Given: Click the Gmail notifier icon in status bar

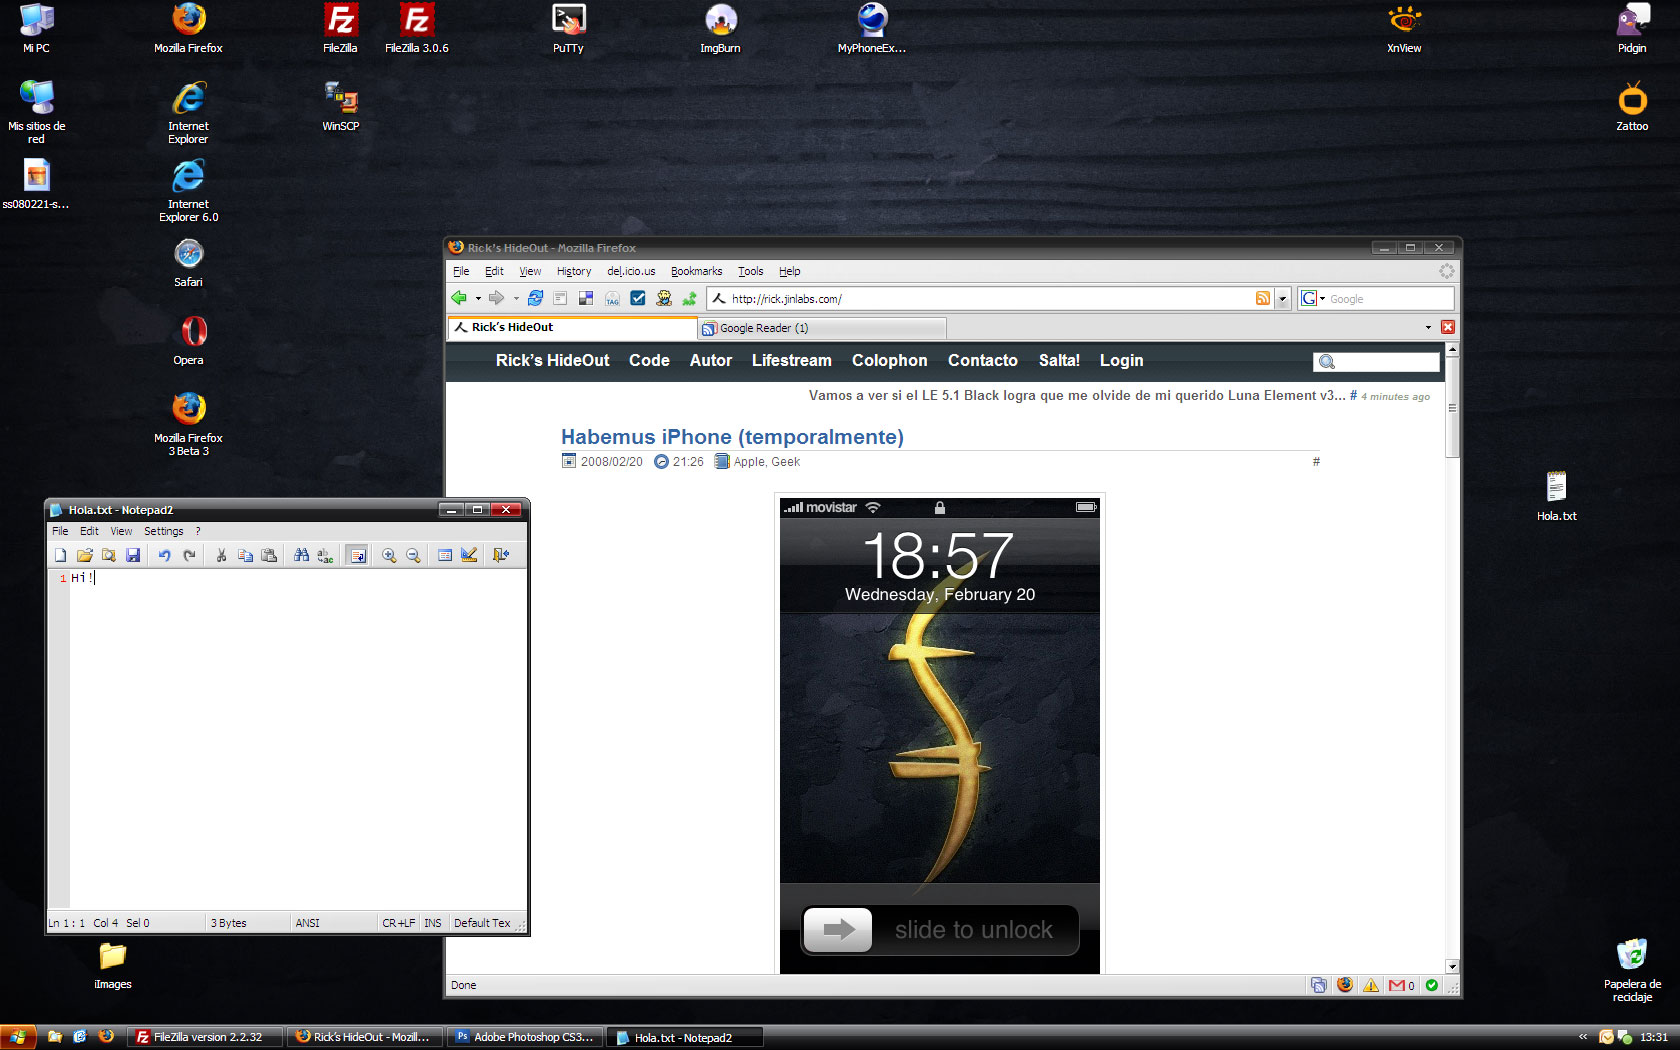Looking at the screenshot, I should [1397, 985].
